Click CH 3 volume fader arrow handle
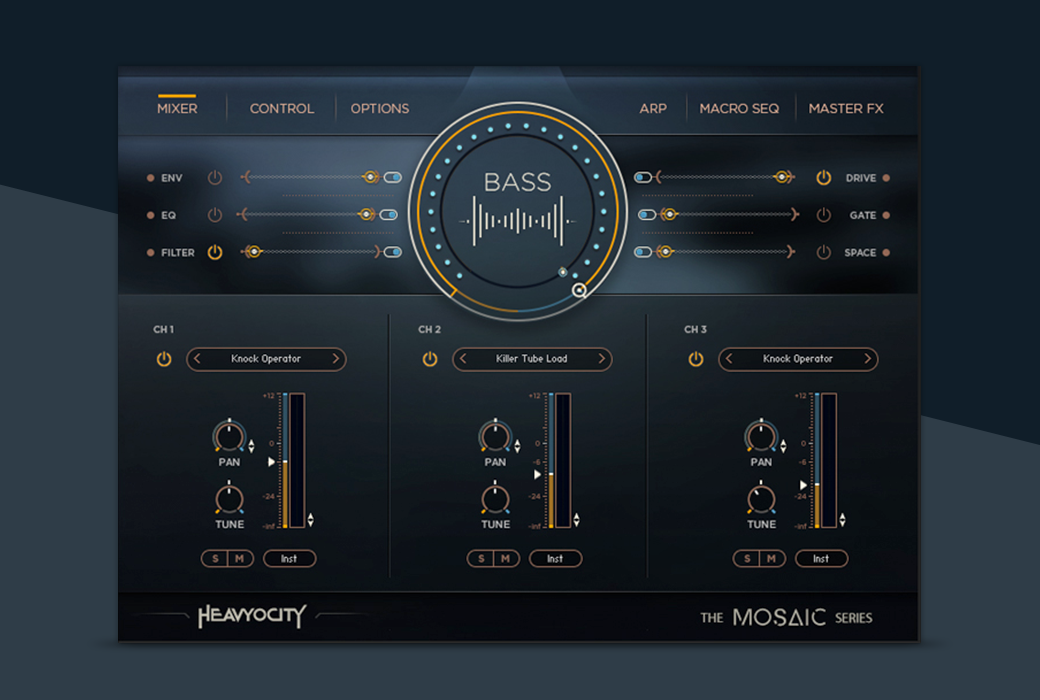Viewport: 1040px width, 700px height. [803, 485]
